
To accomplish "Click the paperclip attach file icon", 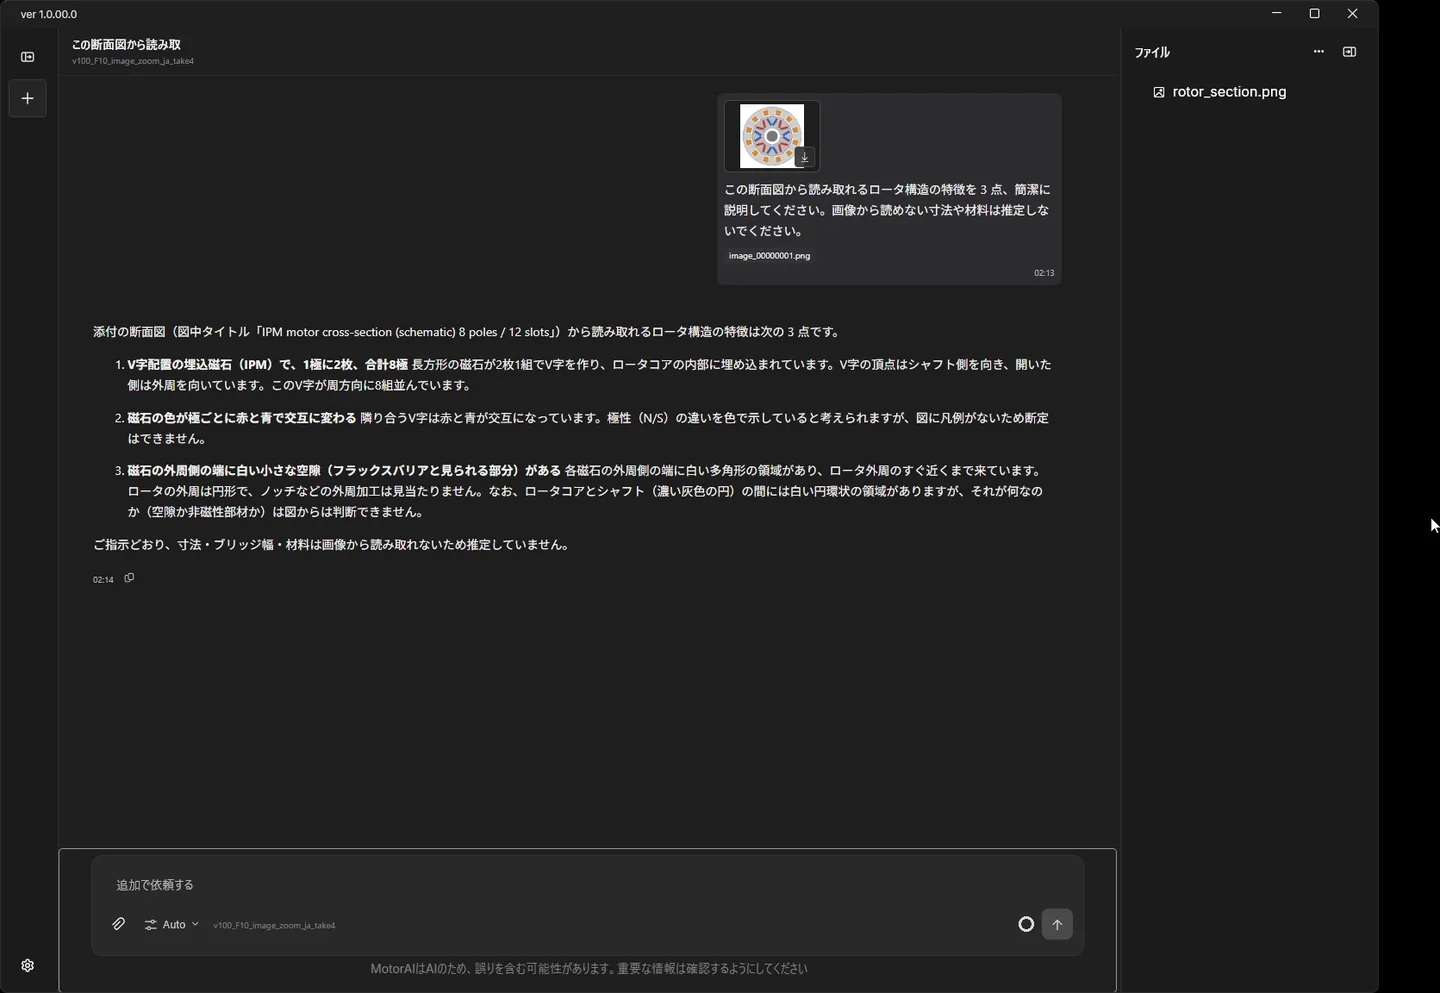I will [119, 924].
